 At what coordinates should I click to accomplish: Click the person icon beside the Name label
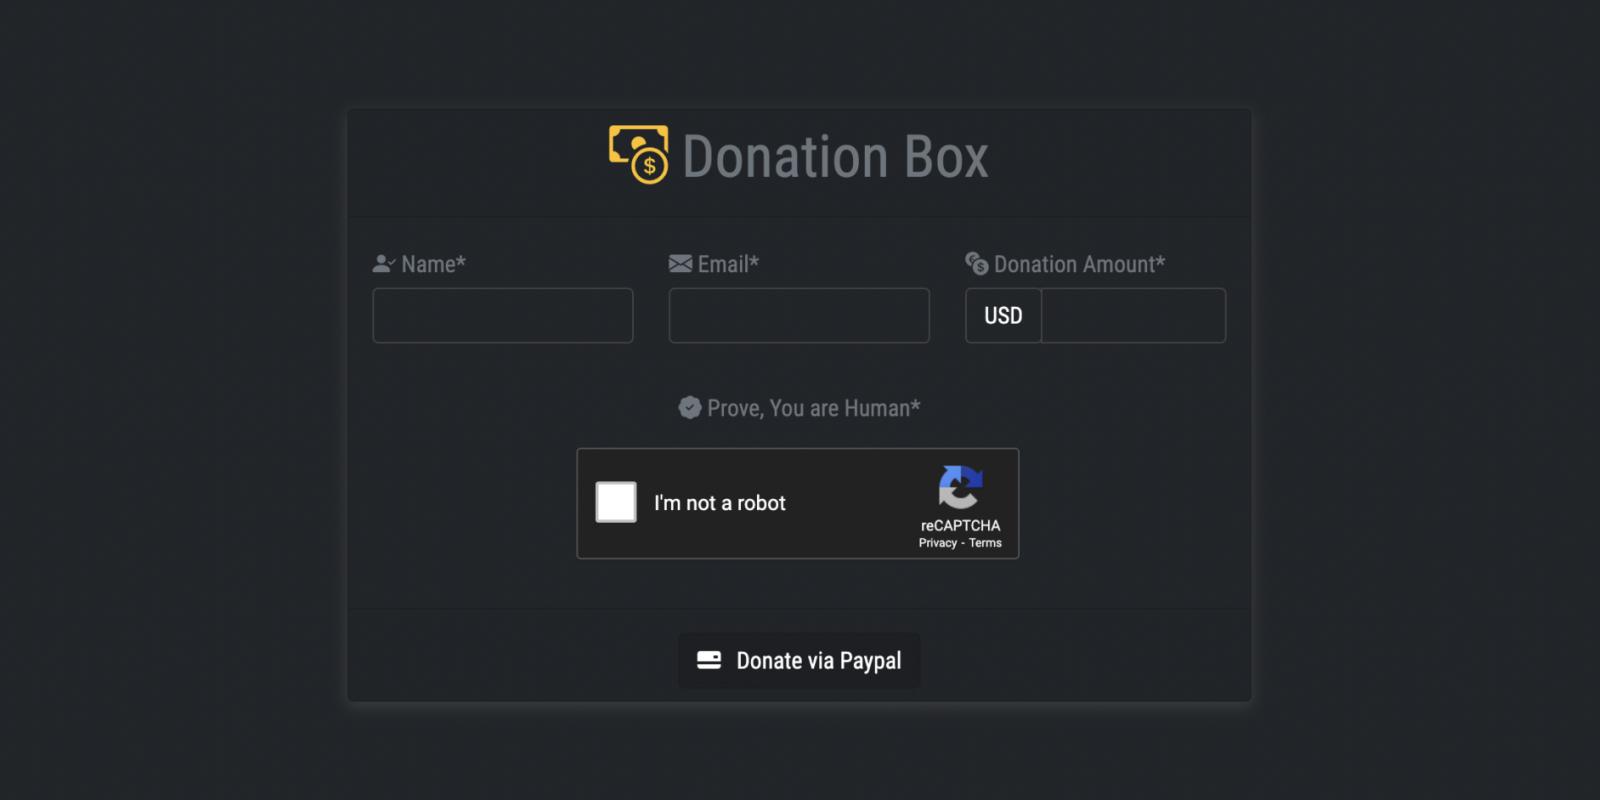pyautogui.click(x=383, y=264)
